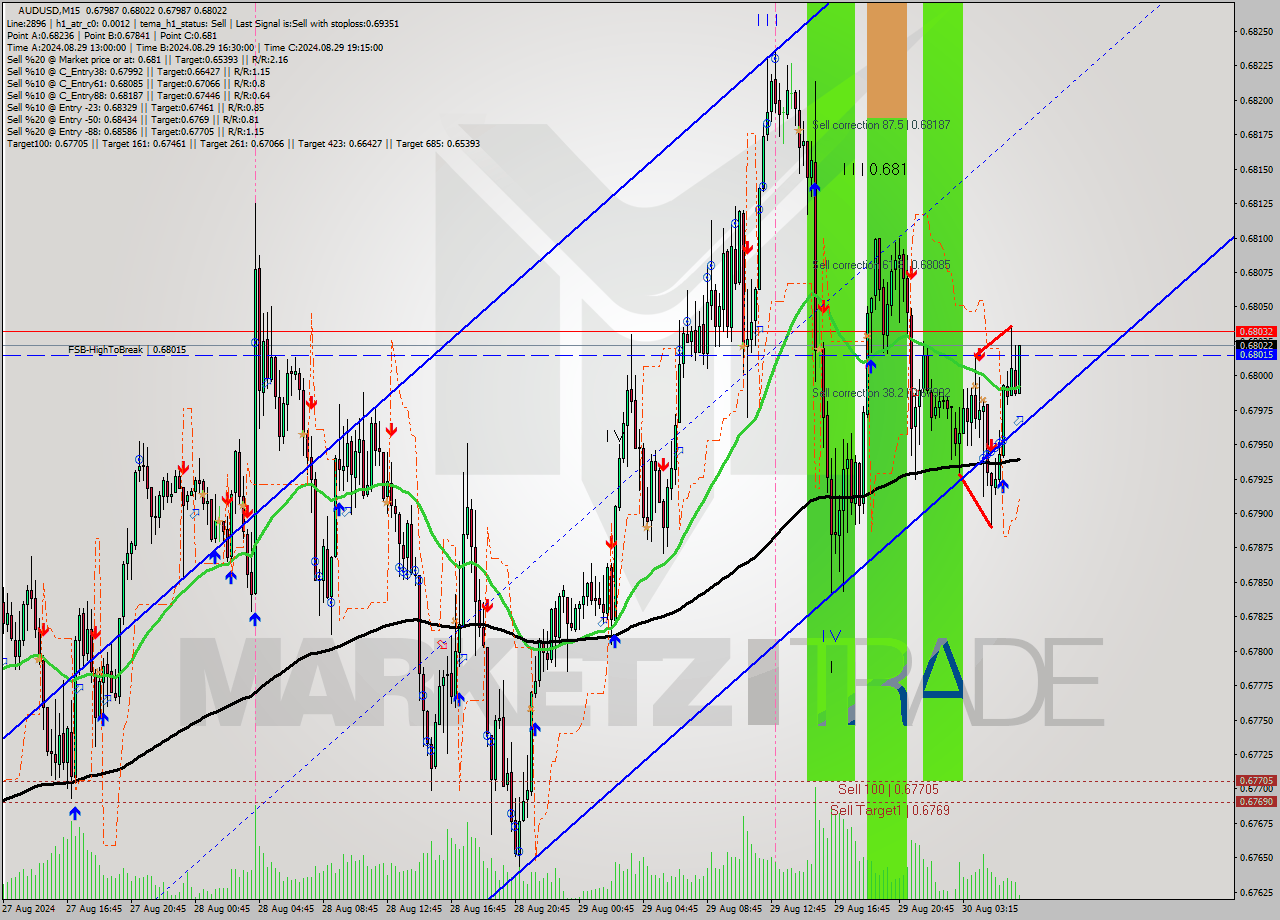This screenshot has height=920, width=1280.
Task: Click the red 0.67705 price tag
Action: tap(1256, 780)
